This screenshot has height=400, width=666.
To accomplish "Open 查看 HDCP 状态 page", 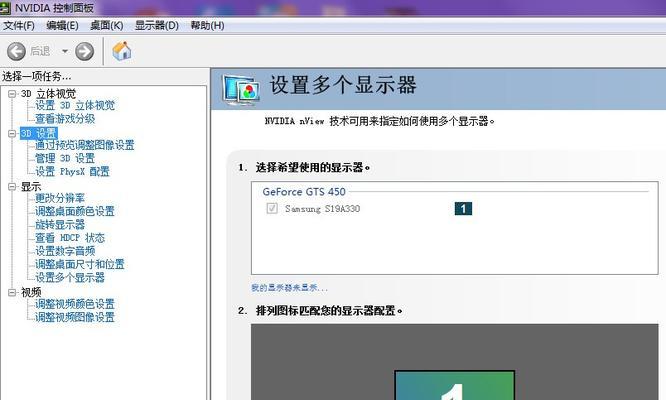I will (x=70, y=238).
